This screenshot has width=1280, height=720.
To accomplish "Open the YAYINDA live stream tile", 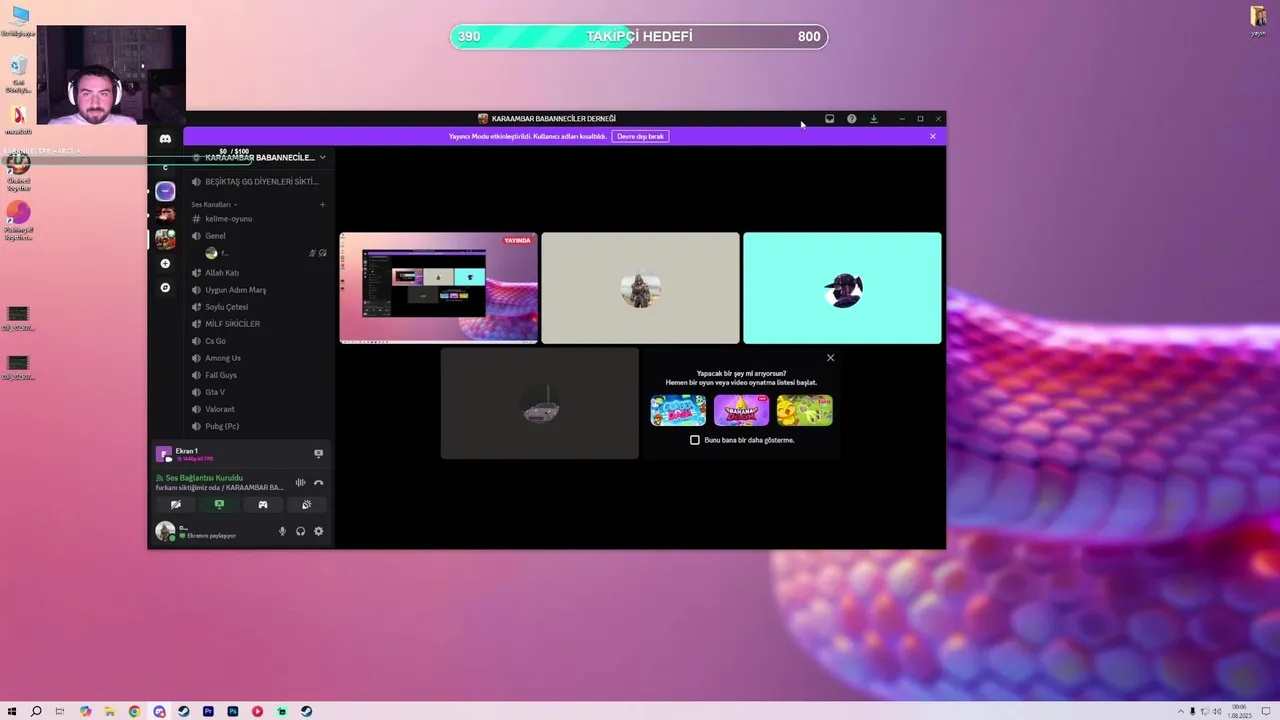I will (438, 288).
